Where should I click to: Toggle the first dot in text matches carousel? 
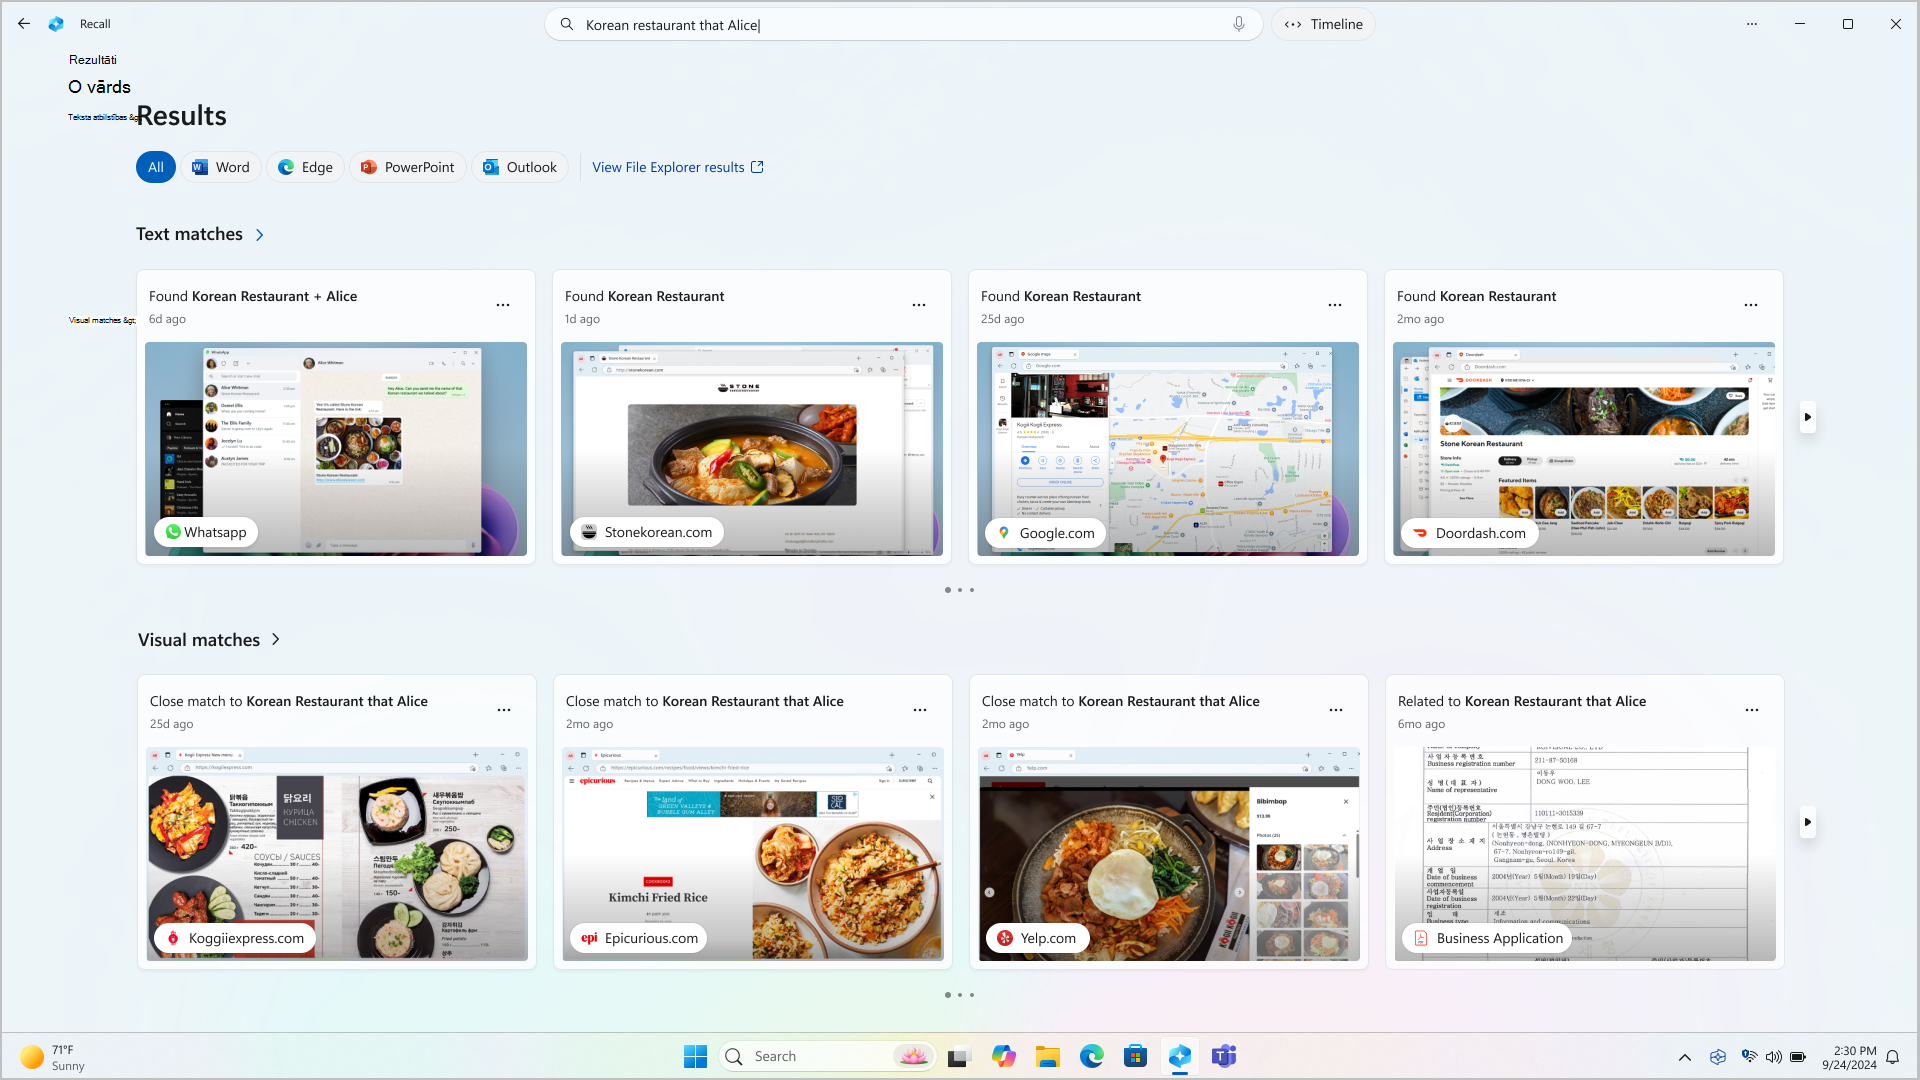click(948, 589)
